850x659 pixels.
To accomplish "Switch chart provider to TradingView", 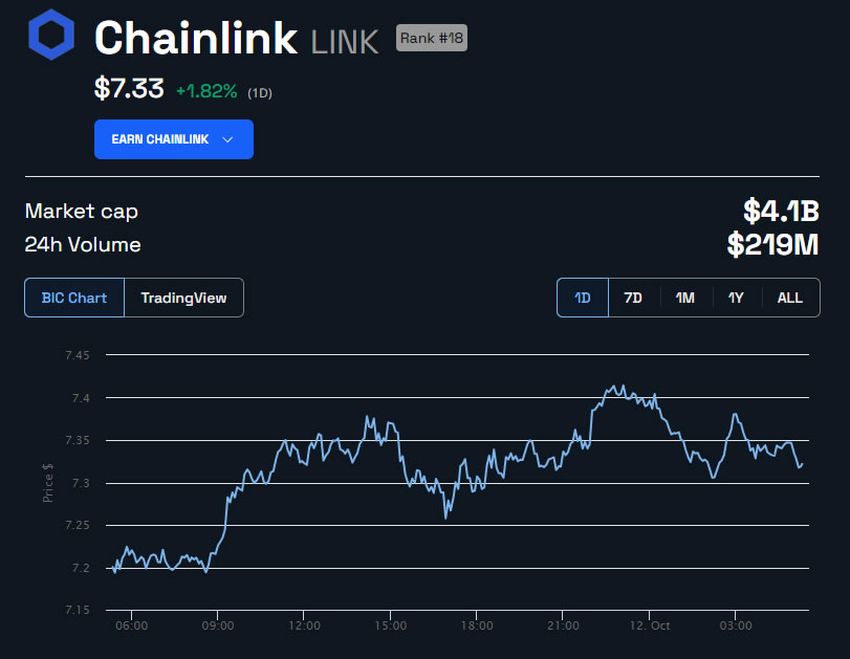I will click(186, 297).
